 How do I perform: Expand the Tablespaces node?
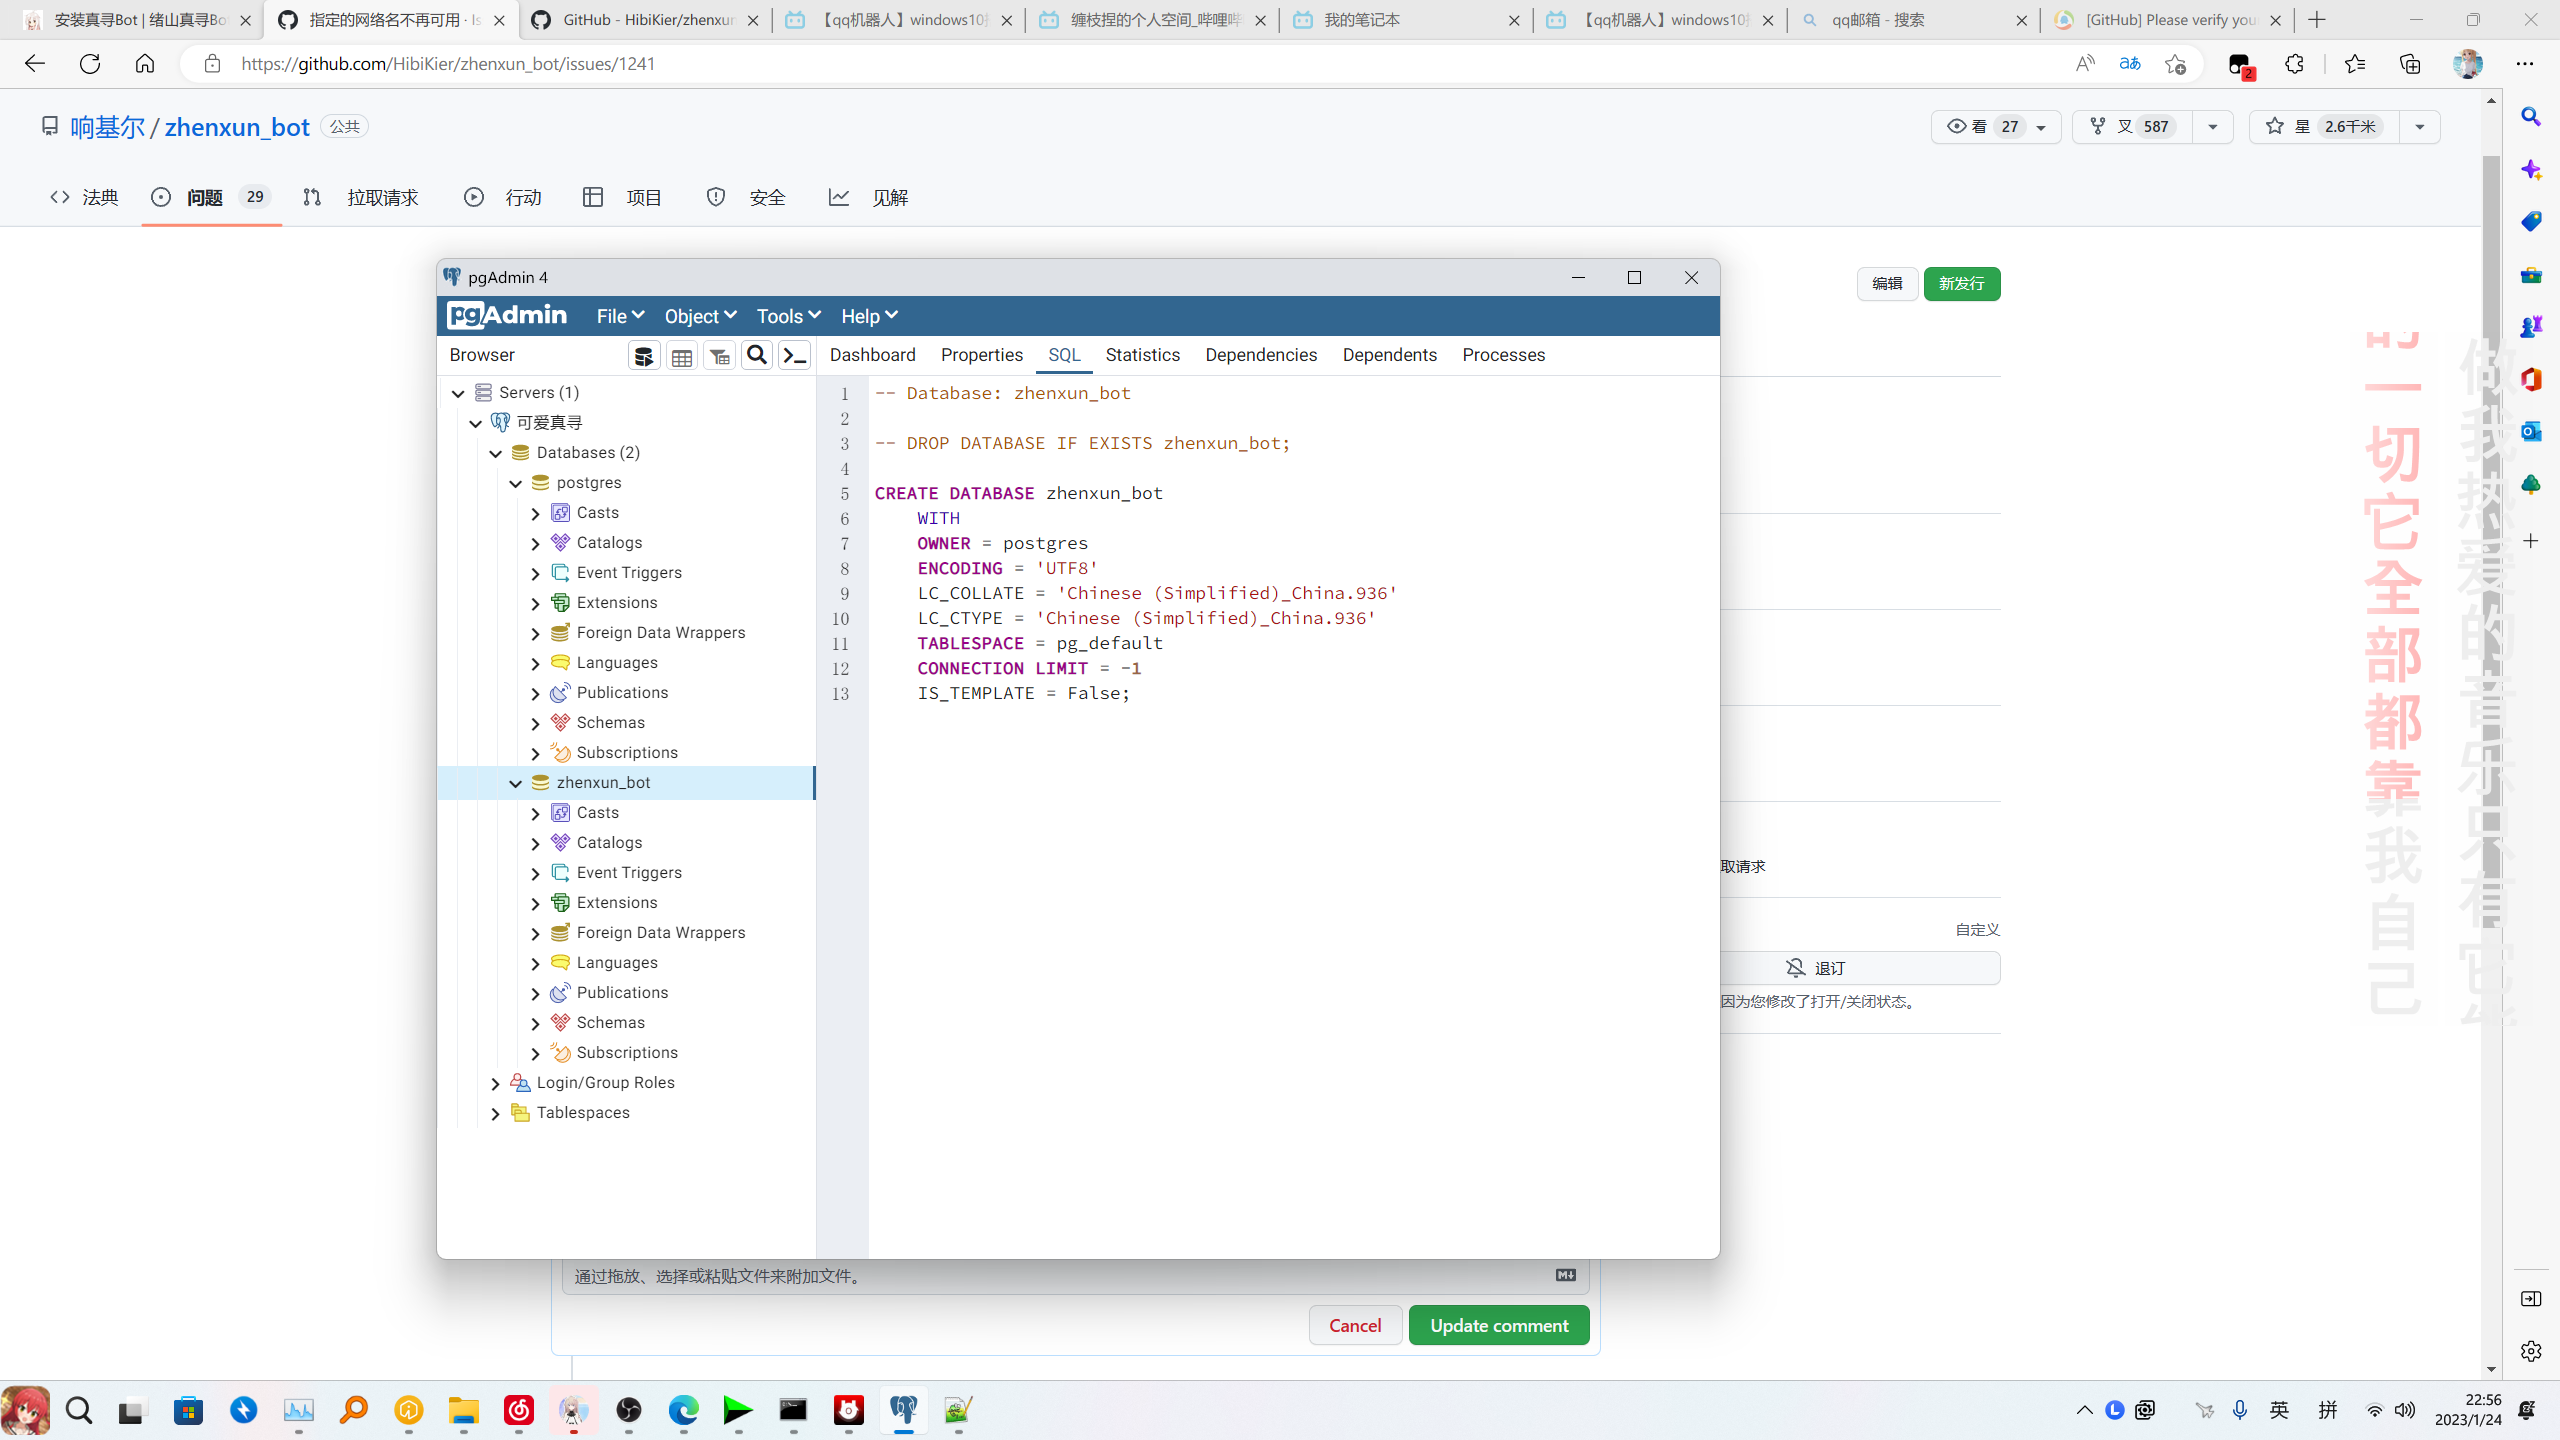(496, 1113)
